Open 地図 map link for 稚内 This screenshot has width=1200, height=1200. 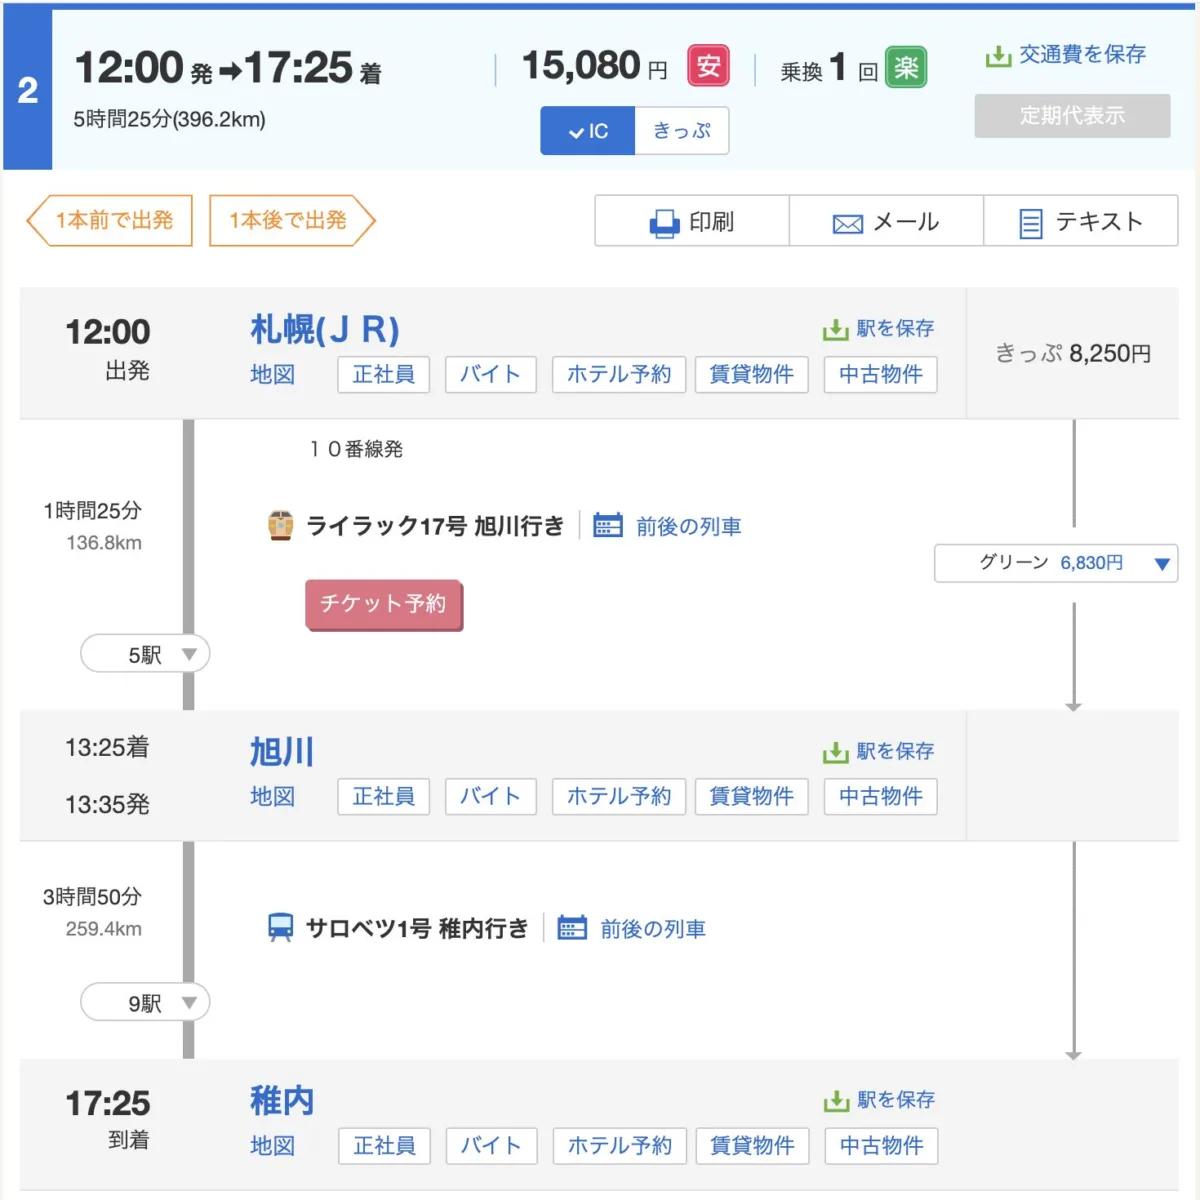(x=272, y=1145)
